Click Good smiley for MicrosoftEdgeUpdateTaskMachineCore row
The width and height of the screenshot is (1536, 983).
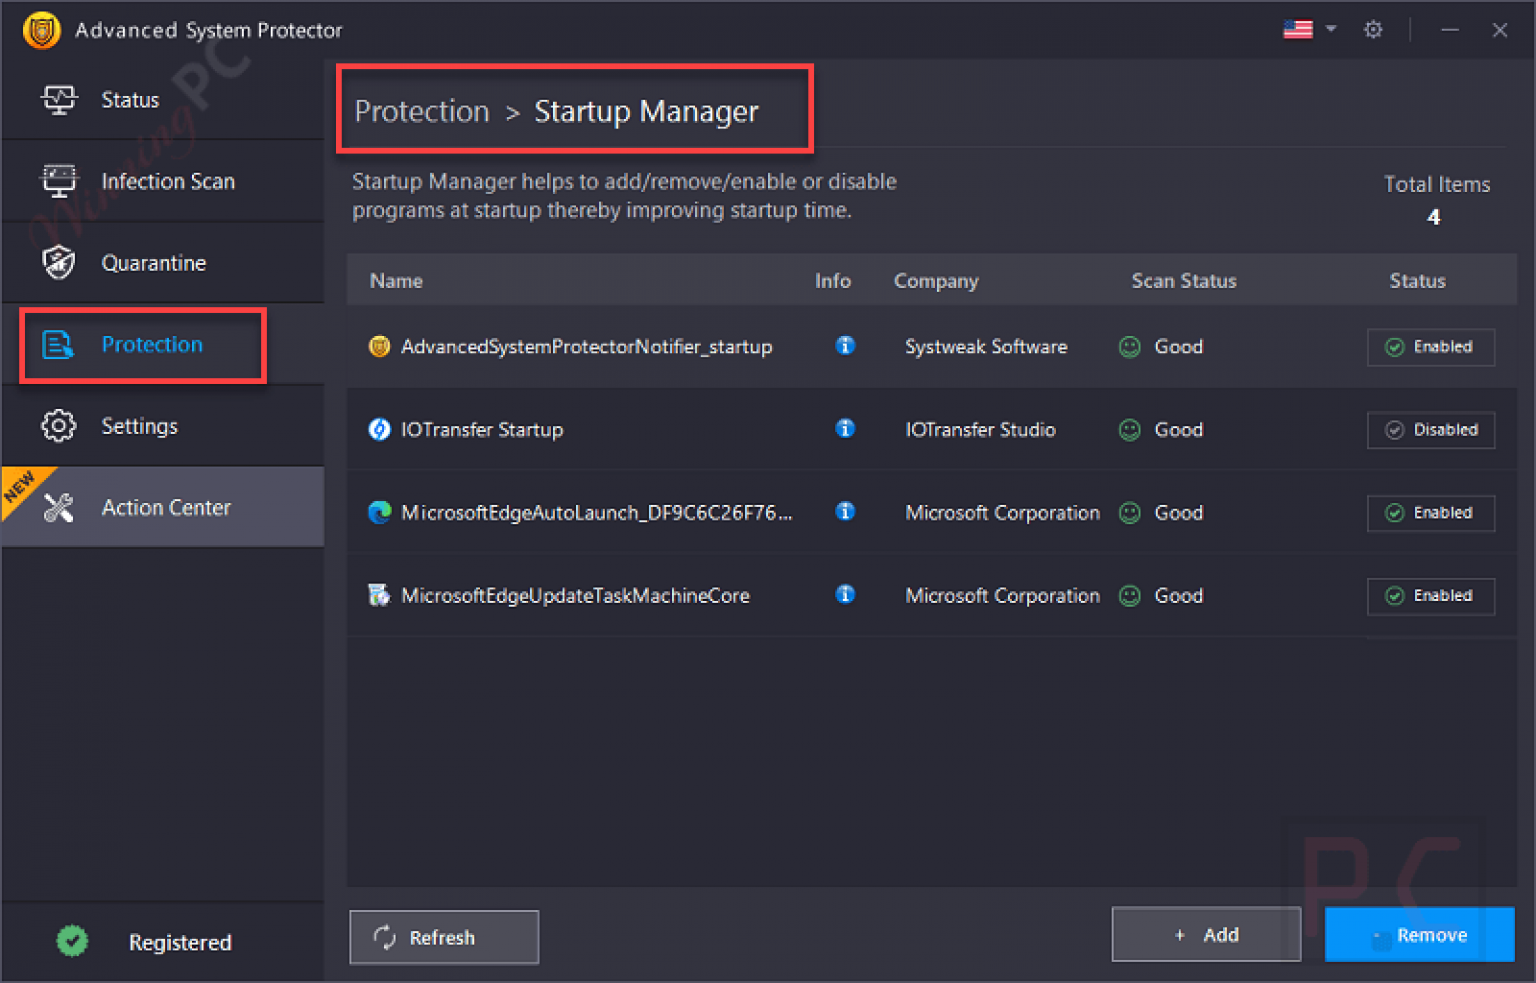pyautogui.click(x=1129, y=596)
